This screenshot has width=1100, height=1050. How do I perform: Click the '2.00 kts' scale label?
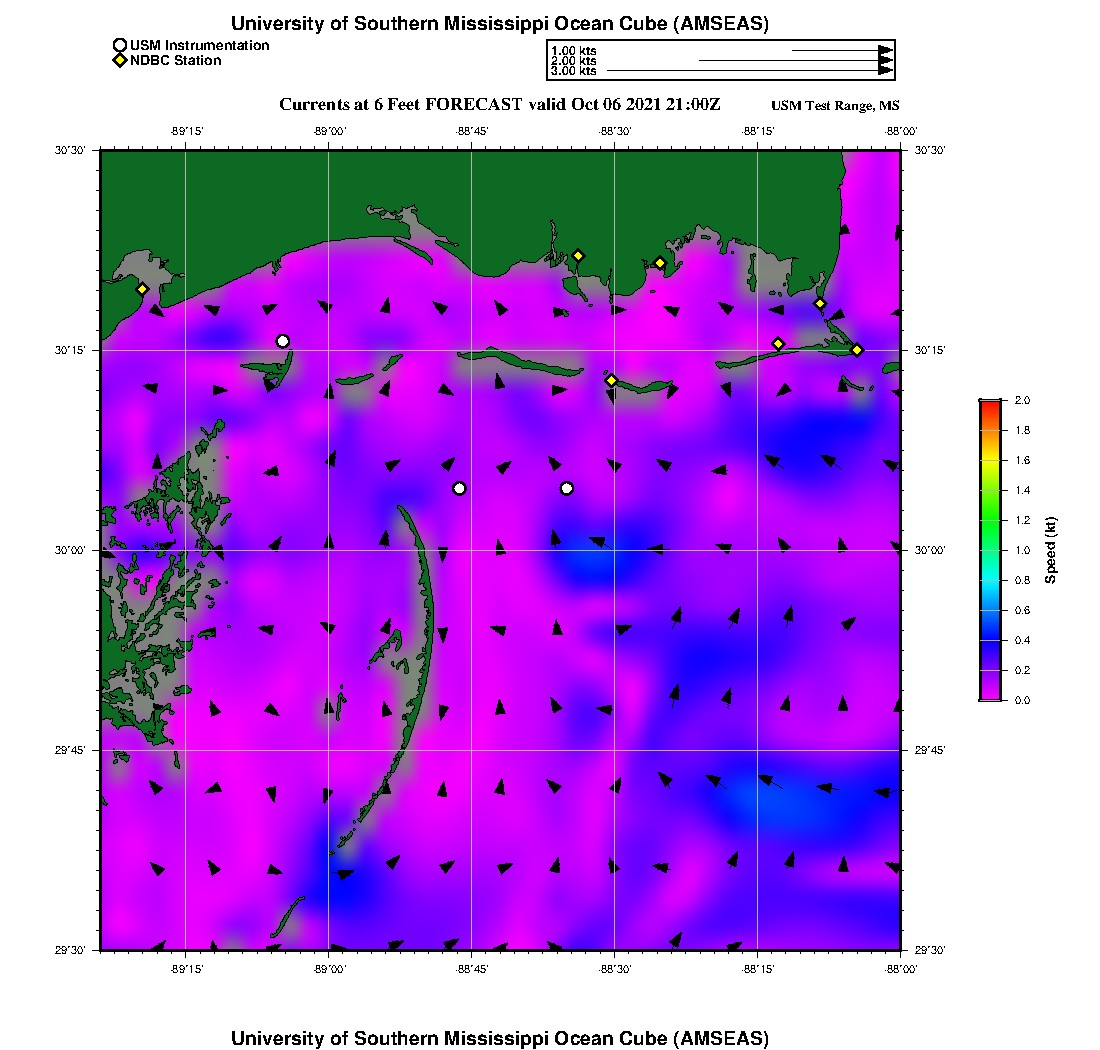(x=574, y=60)
